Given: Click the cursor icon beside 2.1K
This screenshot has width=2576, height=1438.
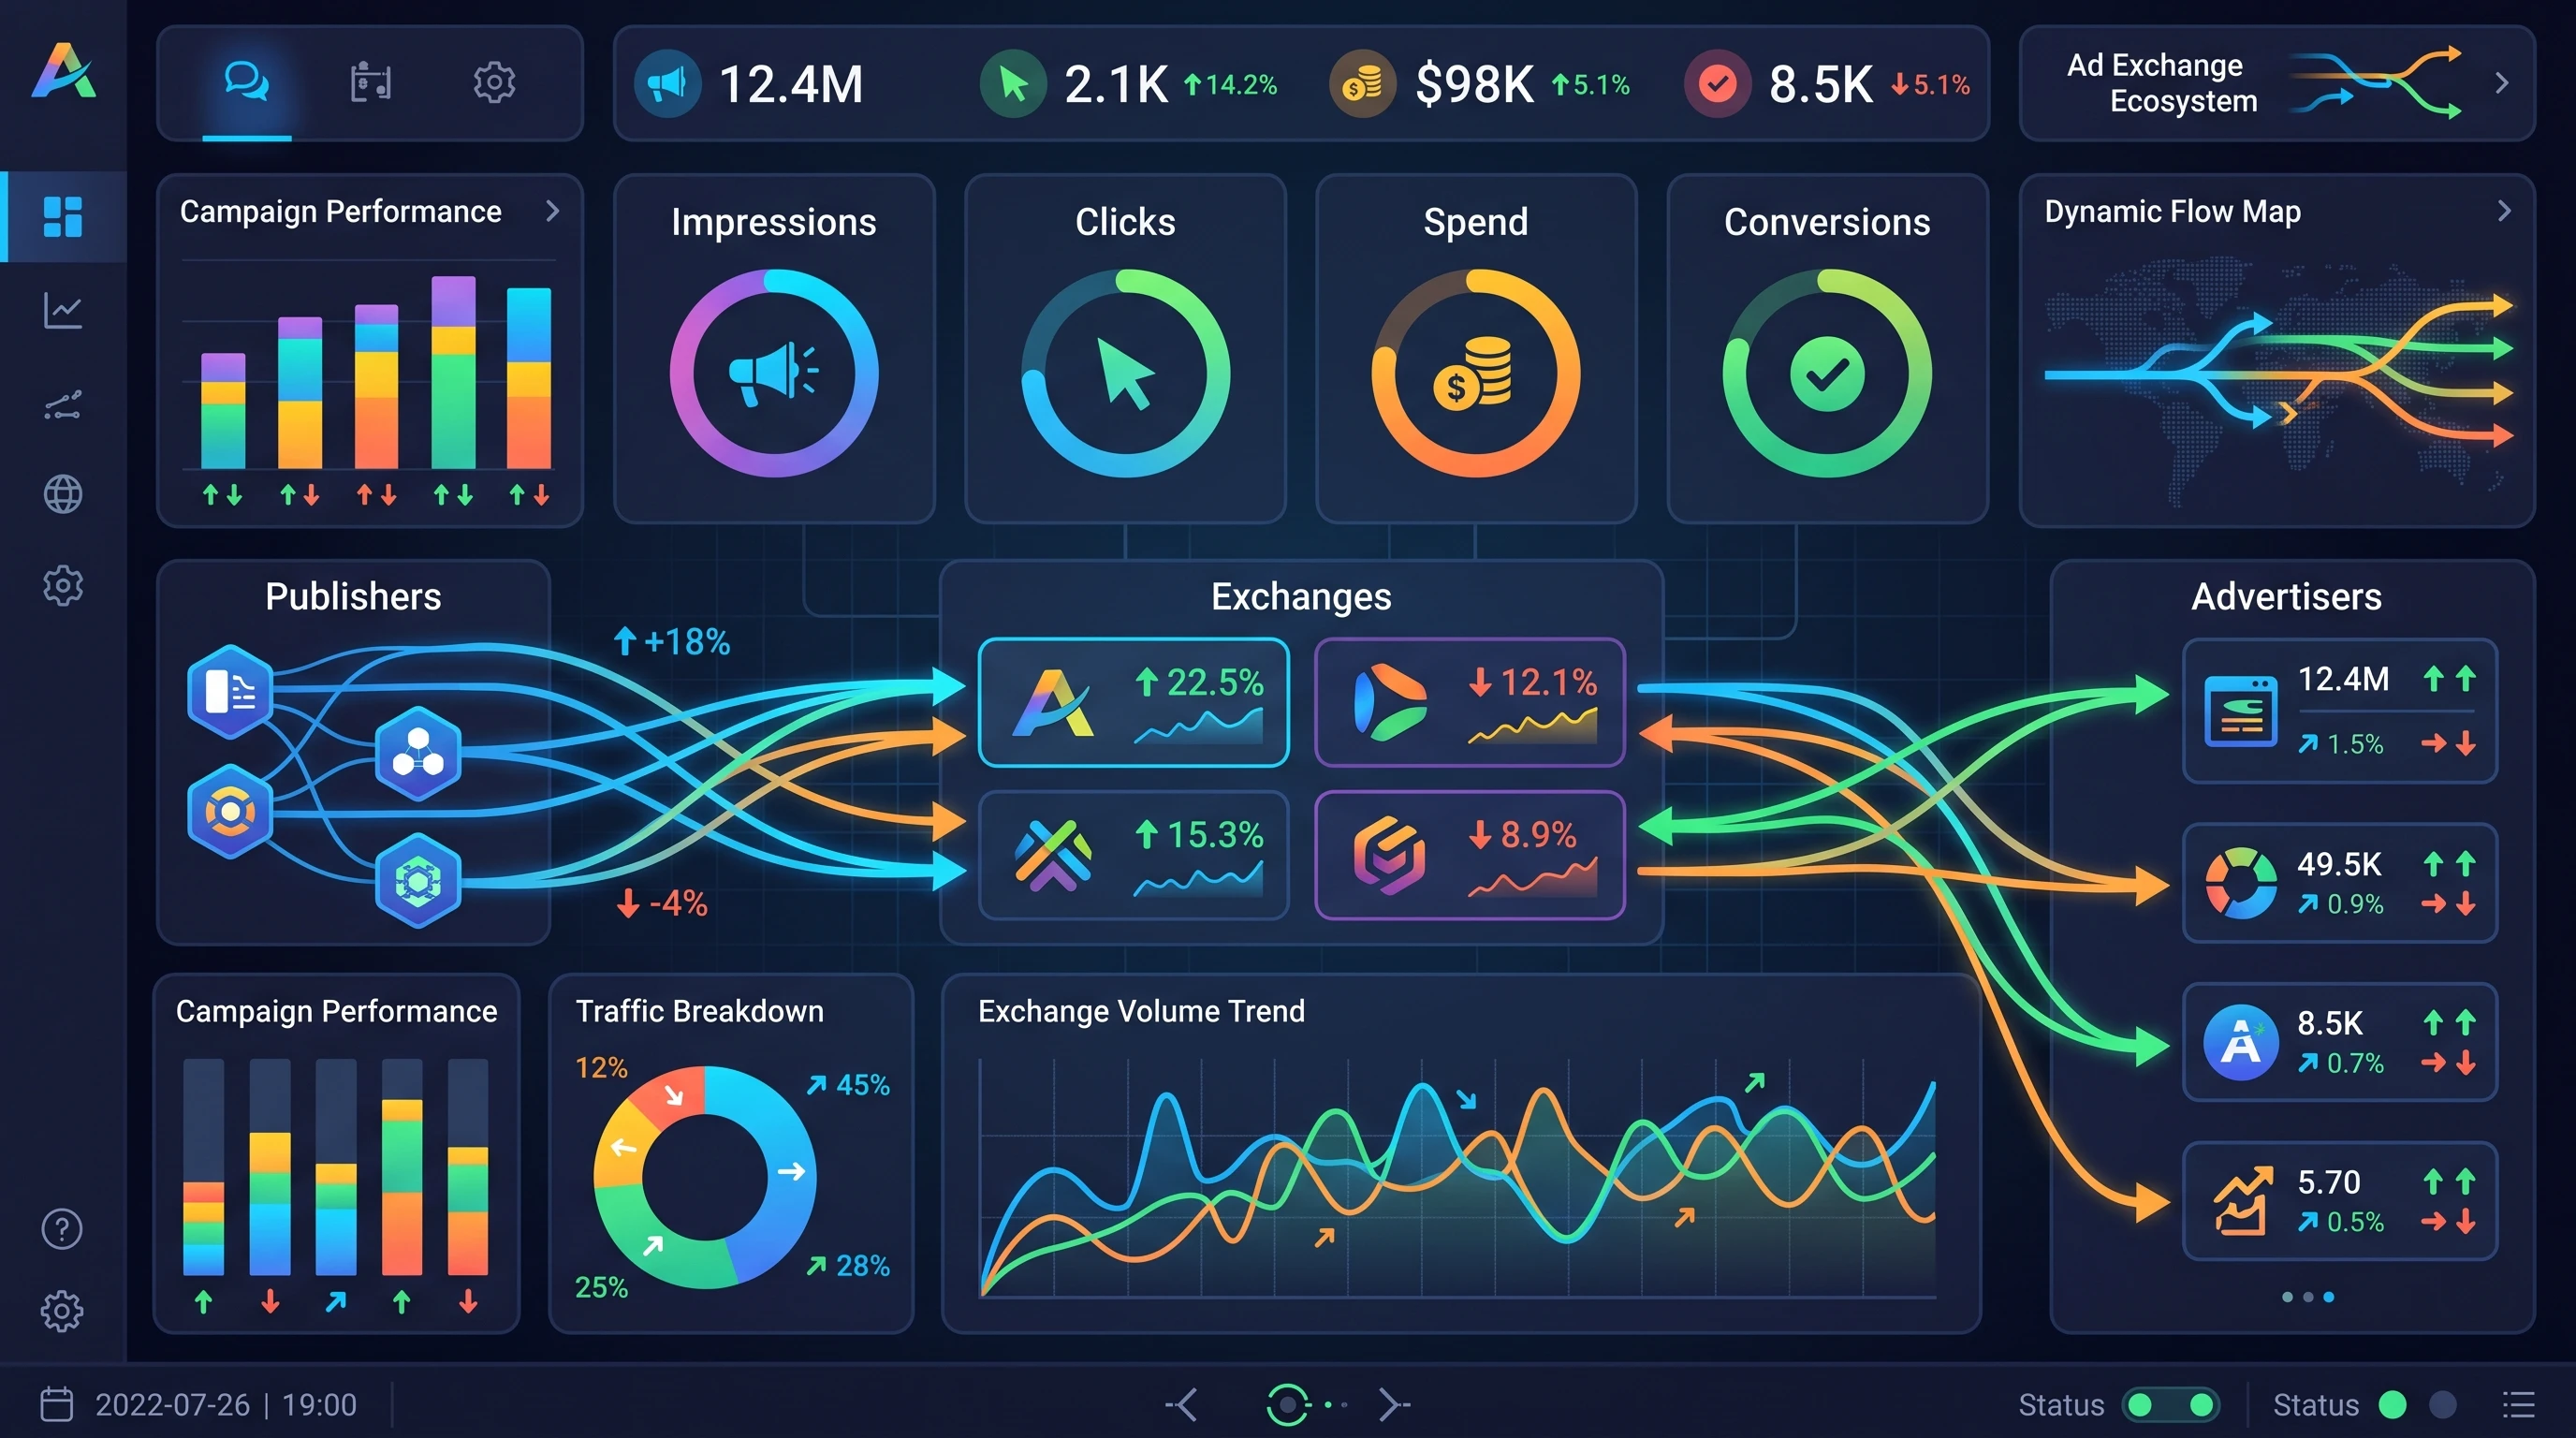Looking at the screenshot, I should [1013, 84].
